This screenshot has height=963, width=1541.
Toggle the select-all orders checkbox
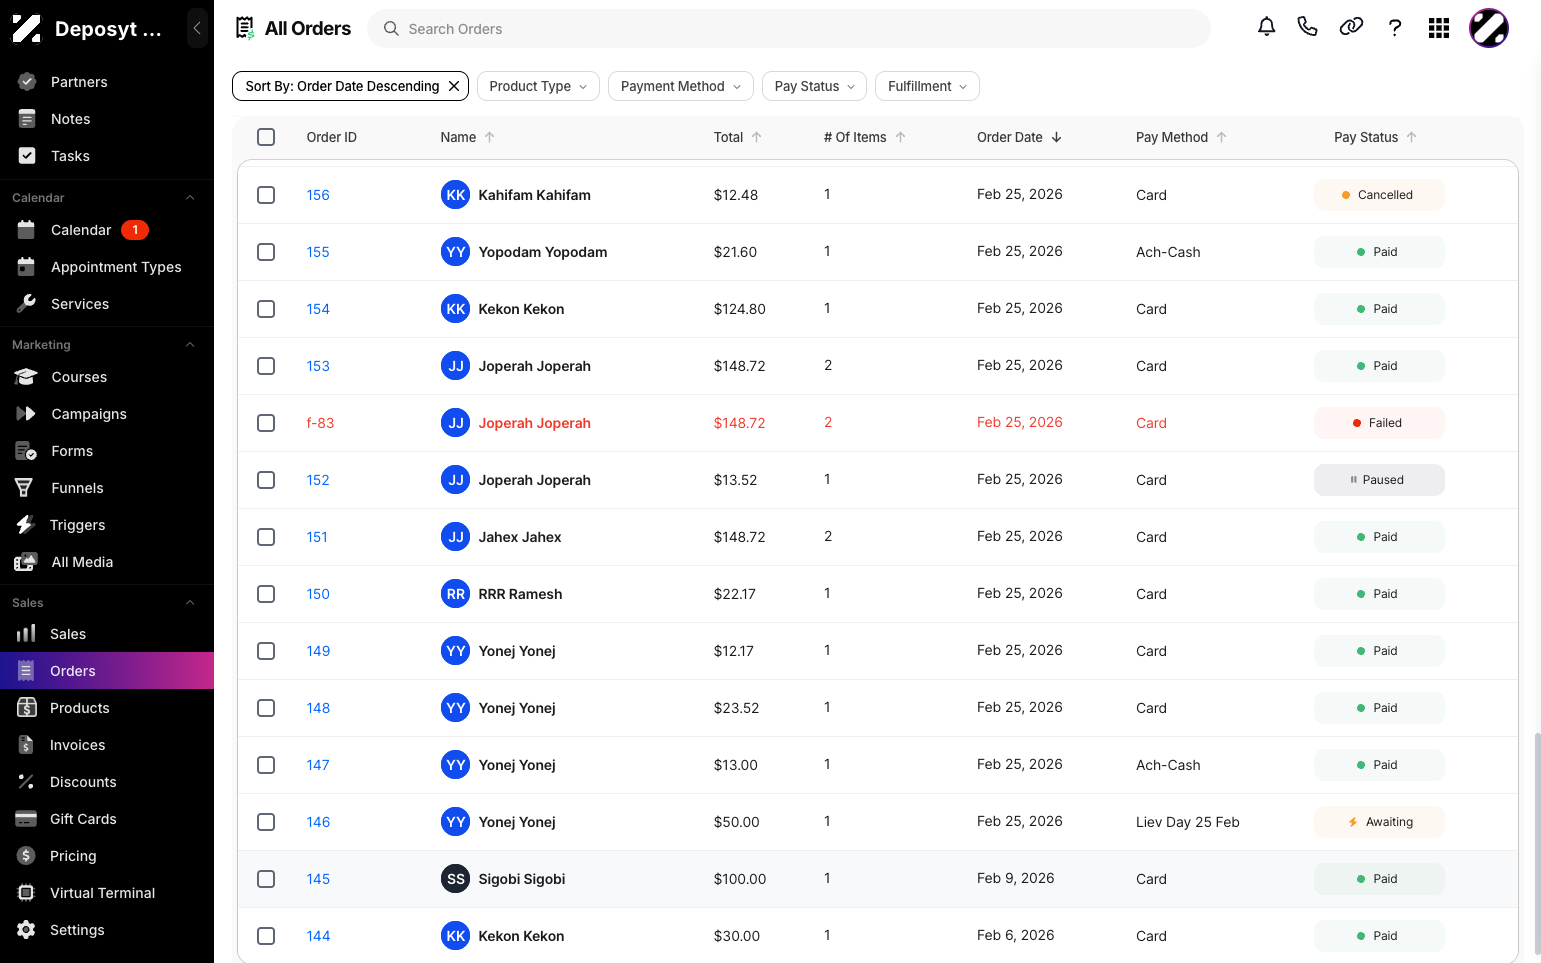[x=266, y=137]
